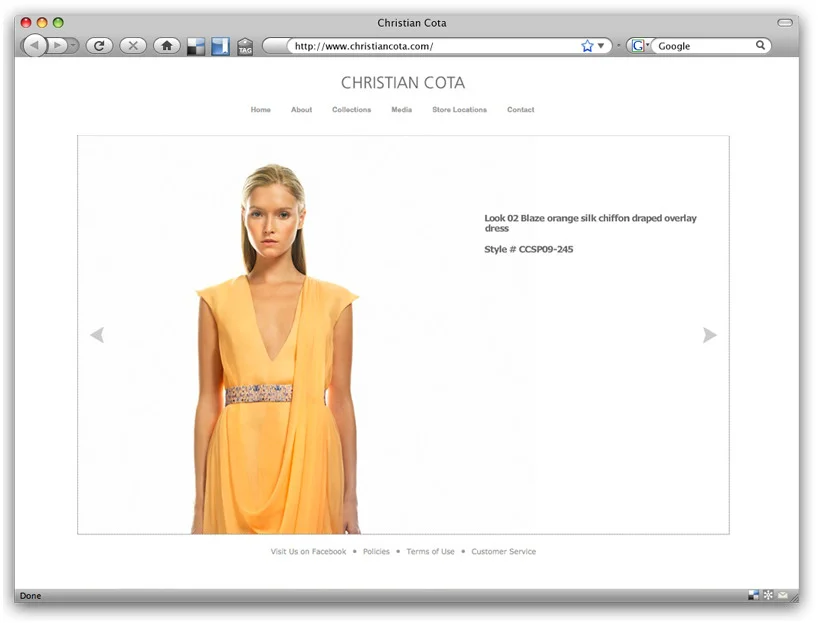Go back with the browser back arrow
This screenshot has height=623, width=820.
tap(34, 46)
